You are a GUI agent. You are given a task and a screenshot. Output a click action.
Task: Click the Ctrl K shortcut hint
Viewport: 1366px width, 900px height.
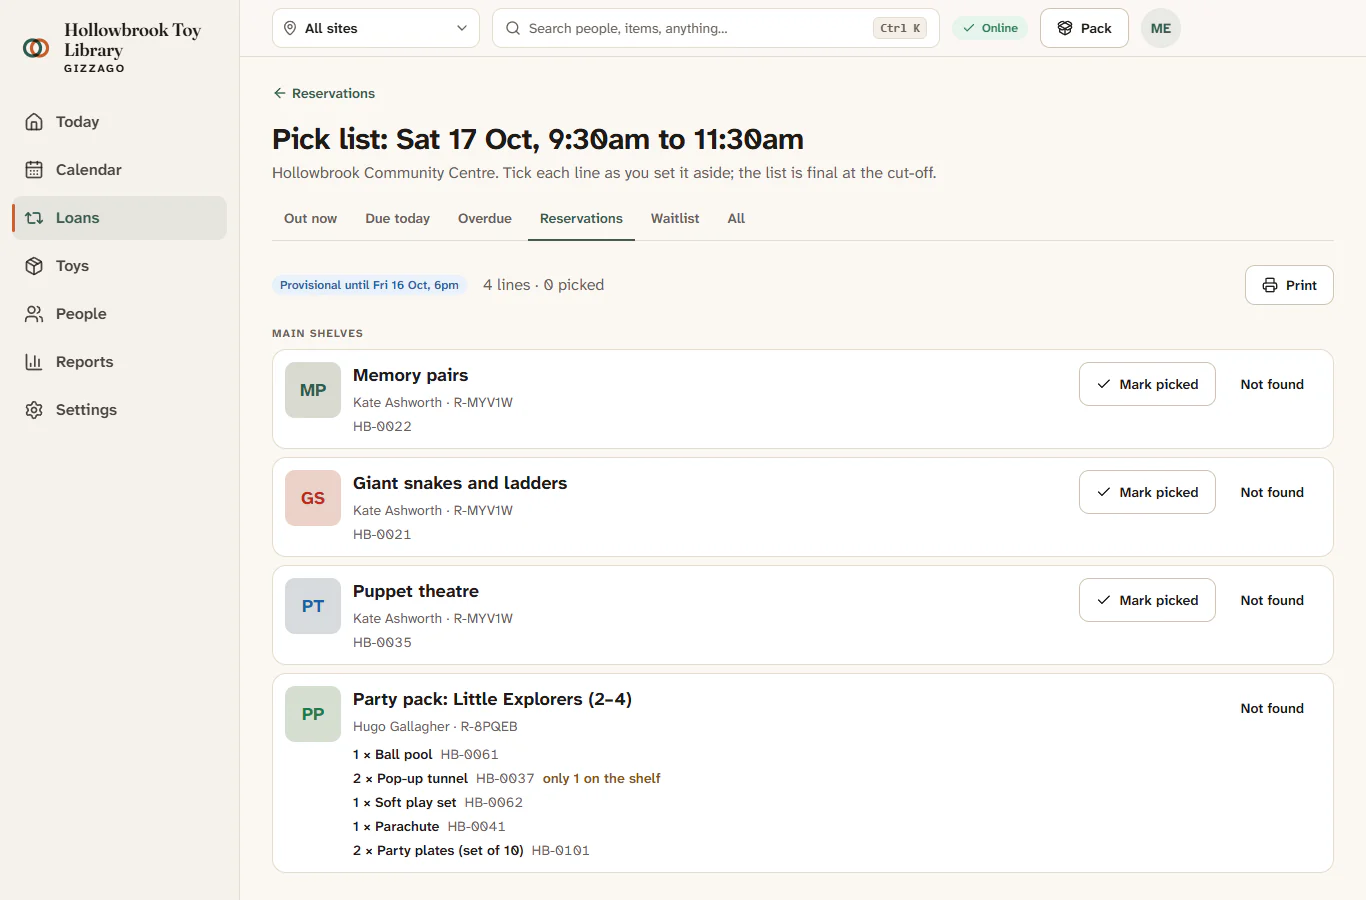click(900, 28)
